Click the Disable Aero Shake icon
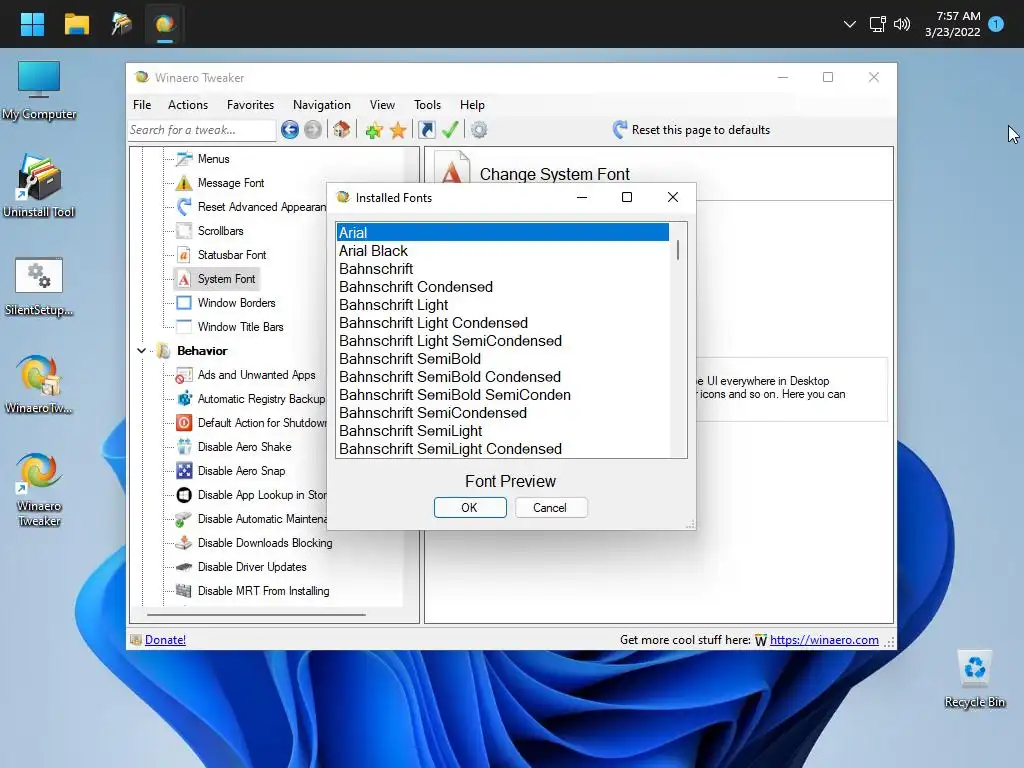1024x768 pixels. coord(185,447)
